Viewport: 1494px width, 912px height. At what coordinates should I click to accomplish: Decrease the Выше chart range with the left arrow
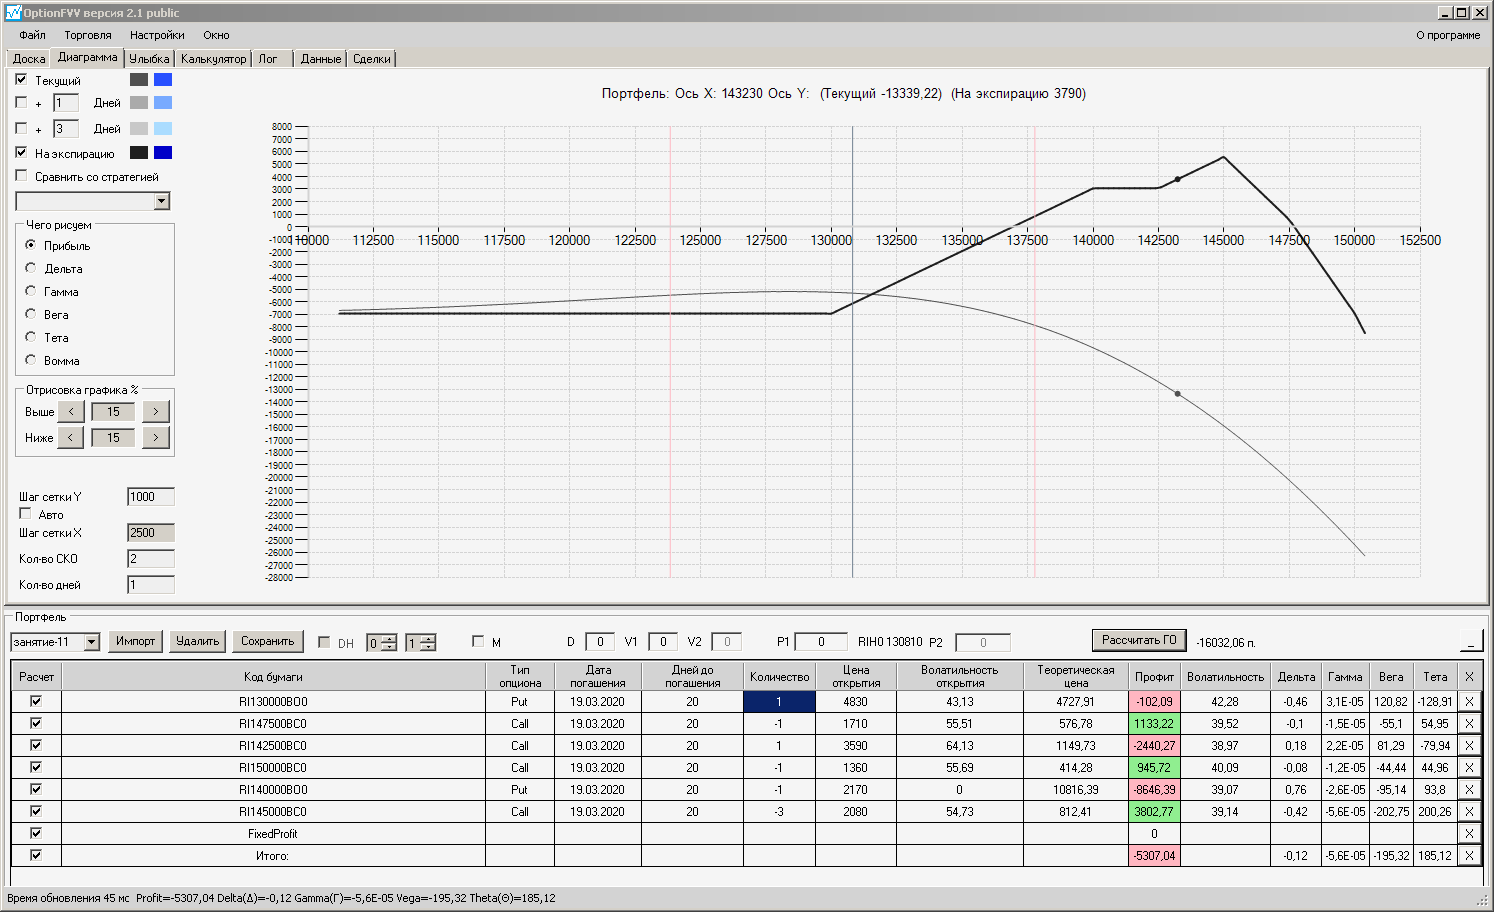click(x=70, y=411)
